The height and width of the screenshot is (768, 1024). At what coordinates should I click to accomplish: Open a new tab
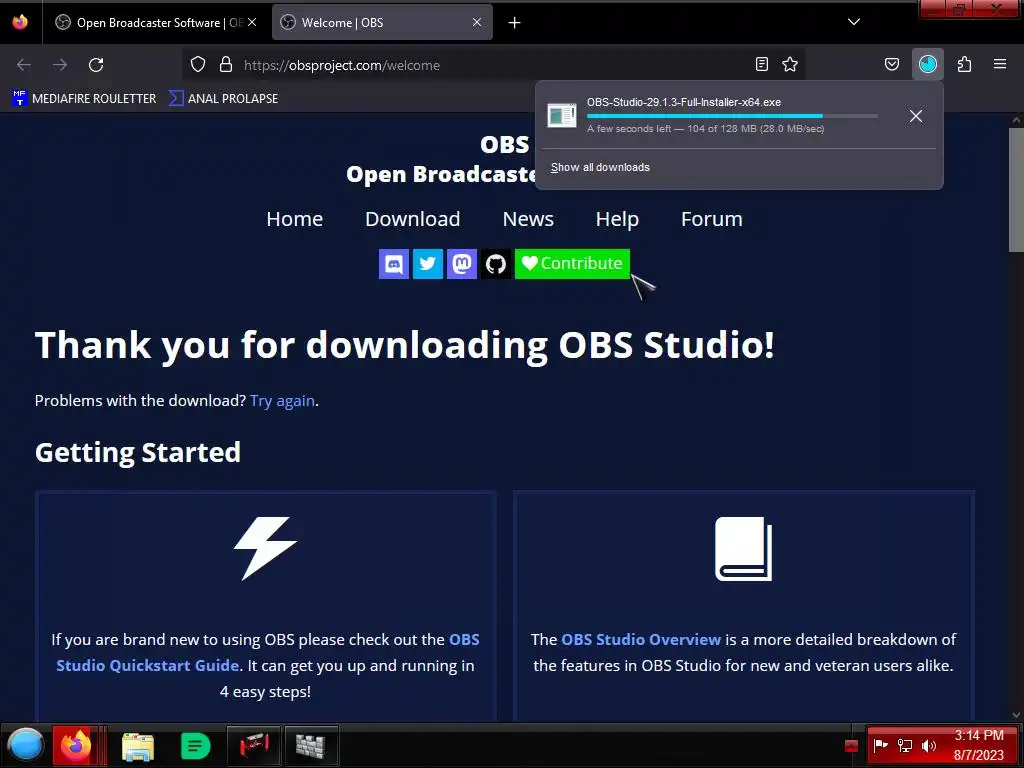[515, 23]
